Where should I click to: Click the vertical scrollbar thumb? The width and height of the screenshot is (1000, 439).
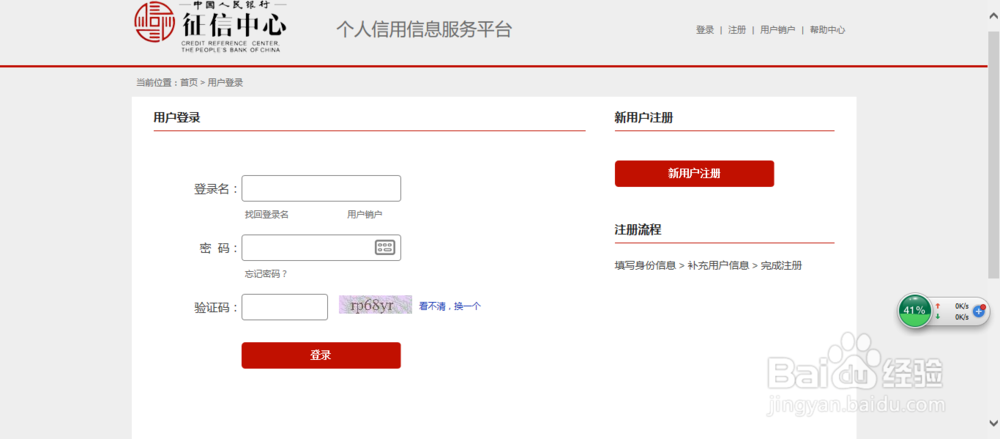[x=993, y=153]
